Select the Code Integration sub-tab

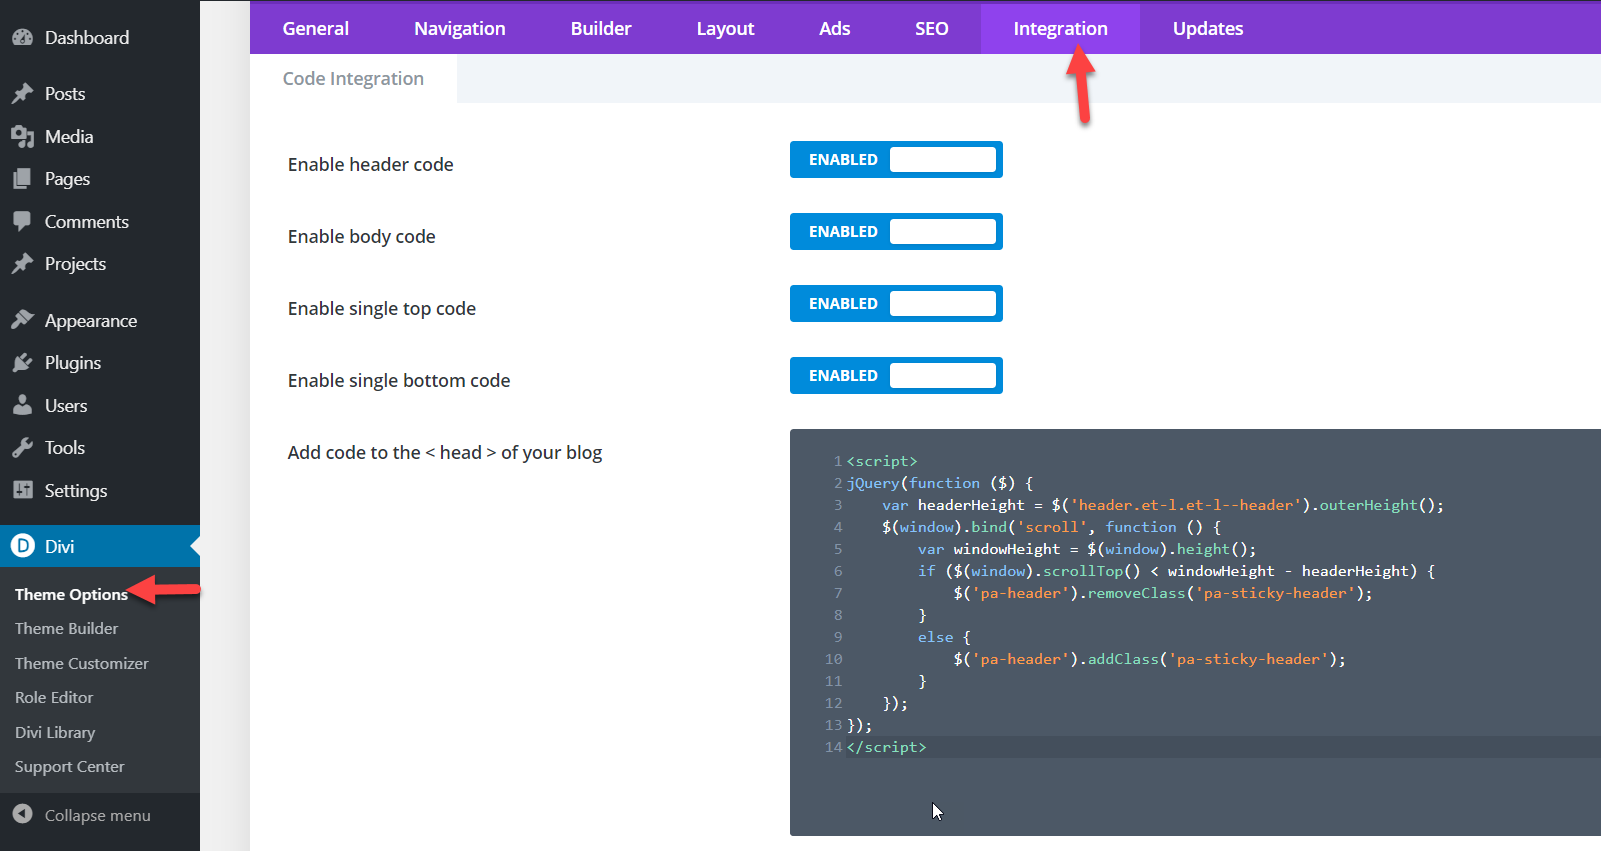(x=353, y=79)
